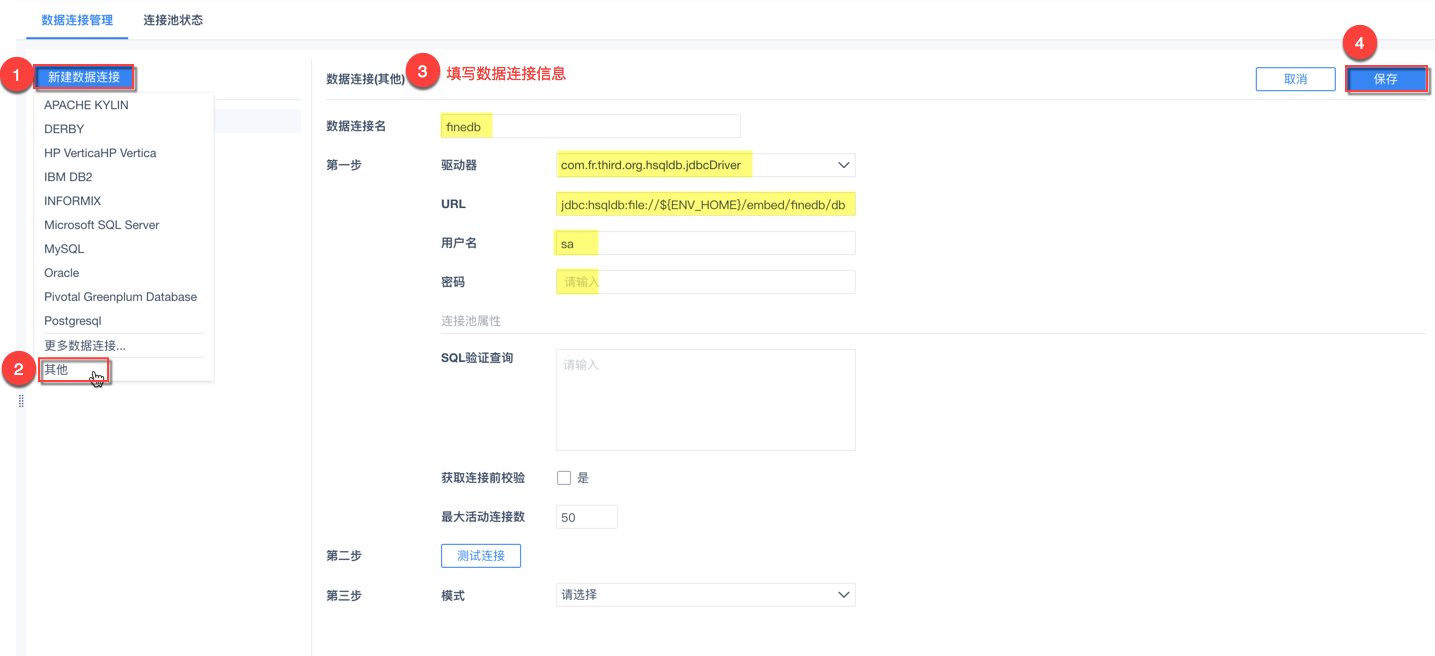The image size is (1435, 656).
Task: Open the 数据连接管理 tab
Action: tap(77, 20)
